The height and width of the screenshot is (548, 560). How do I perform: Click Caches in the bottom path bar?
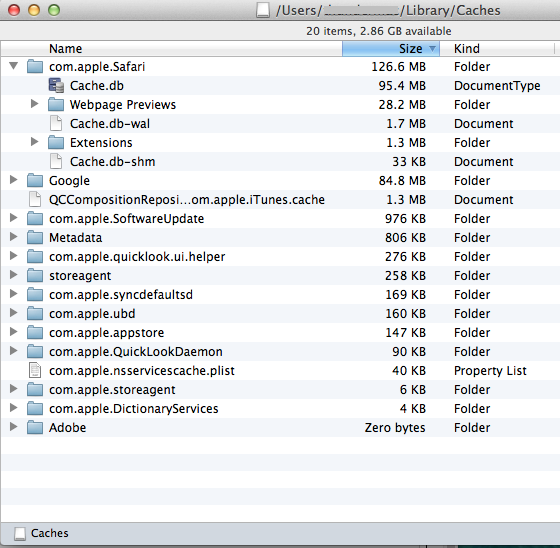(50, 533)
